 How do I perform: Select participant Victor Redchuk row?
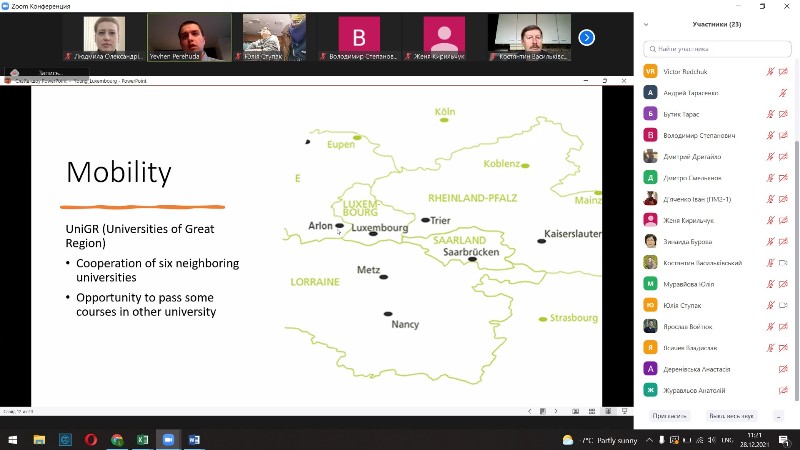pyautogui.click(x=716, y=72)
